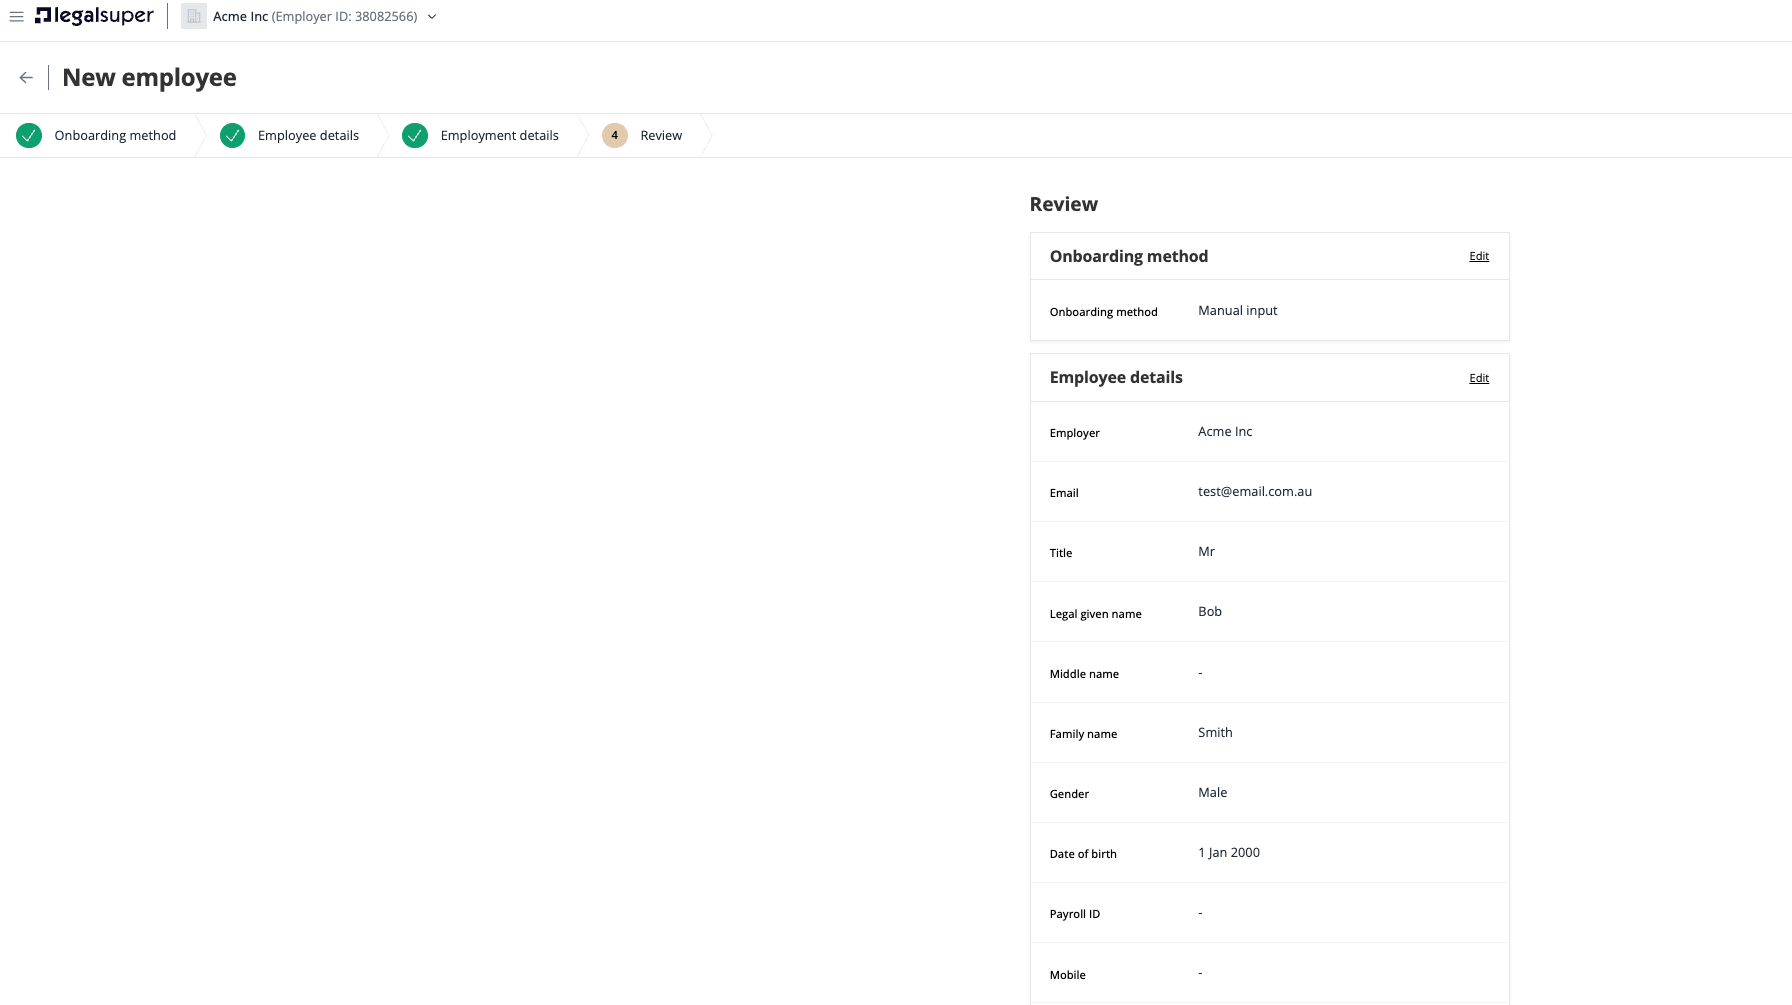Click the 'Bob' legal given name value
This screenshot has height=1005, width=1792.
[x=1210, y=612]
